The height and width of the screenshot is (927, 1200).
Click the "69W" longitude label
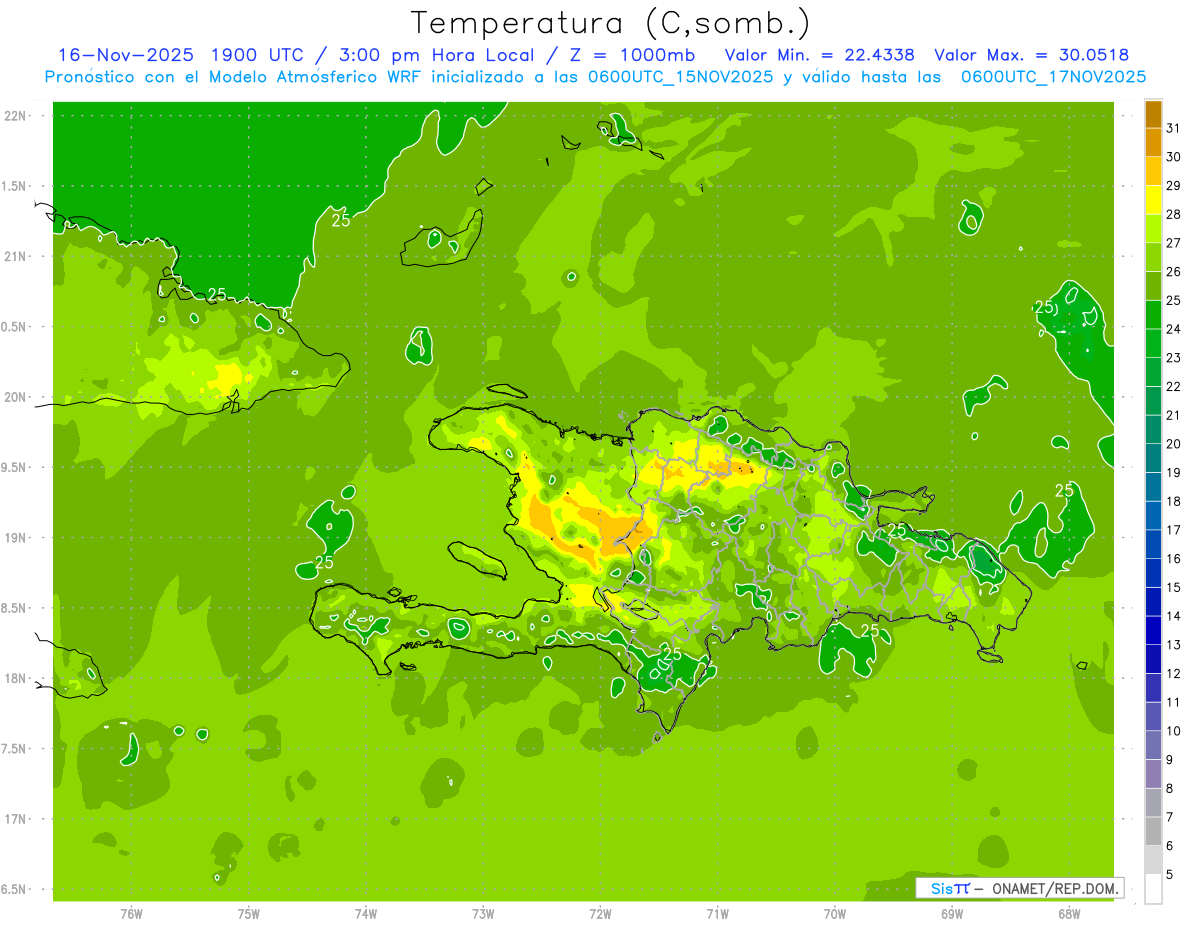952,914
